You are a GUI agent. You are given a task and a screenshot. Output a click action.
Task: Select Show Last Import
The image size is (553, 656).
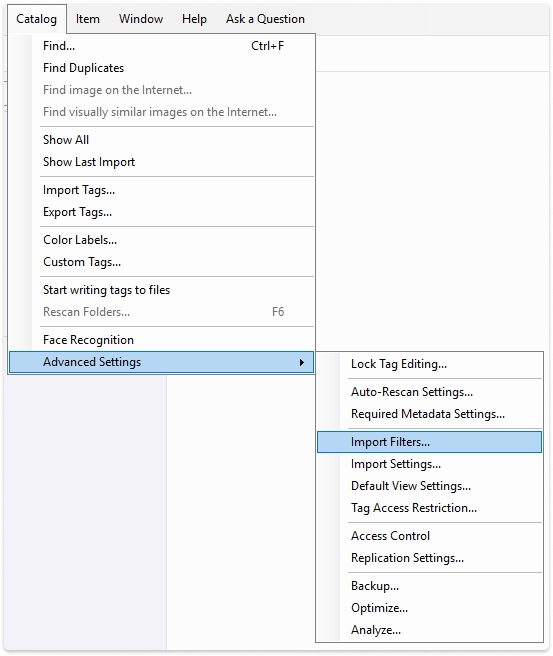[x=161, y=162]
